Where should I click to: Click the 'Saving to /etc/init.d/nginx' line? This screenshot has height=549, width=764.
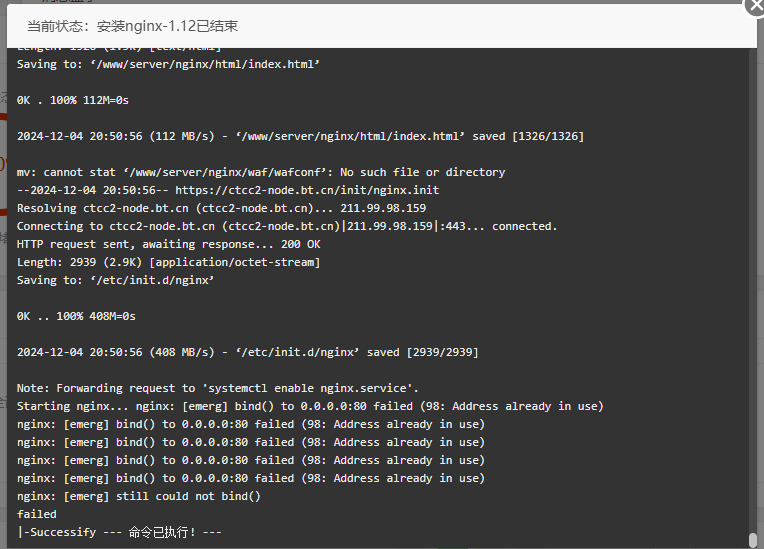coord(115,280)
